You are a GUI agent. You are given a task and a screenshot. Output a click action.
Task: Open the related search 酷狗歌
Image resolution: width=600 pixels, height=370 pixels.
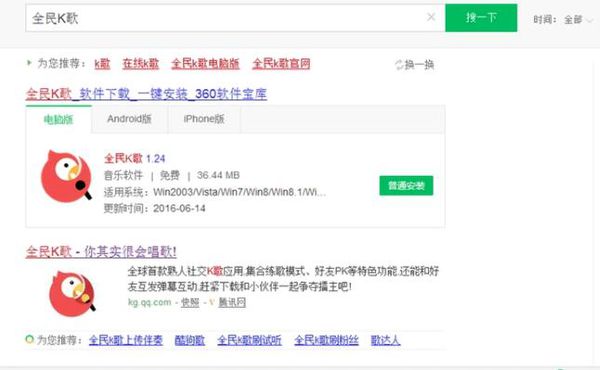point(190,340)
